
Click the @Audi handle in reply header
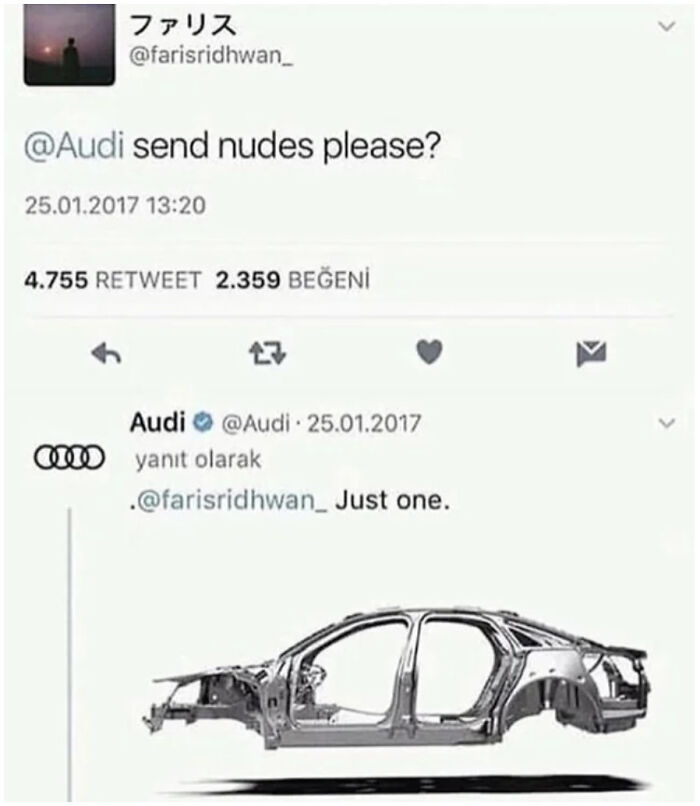click(255, 423)
